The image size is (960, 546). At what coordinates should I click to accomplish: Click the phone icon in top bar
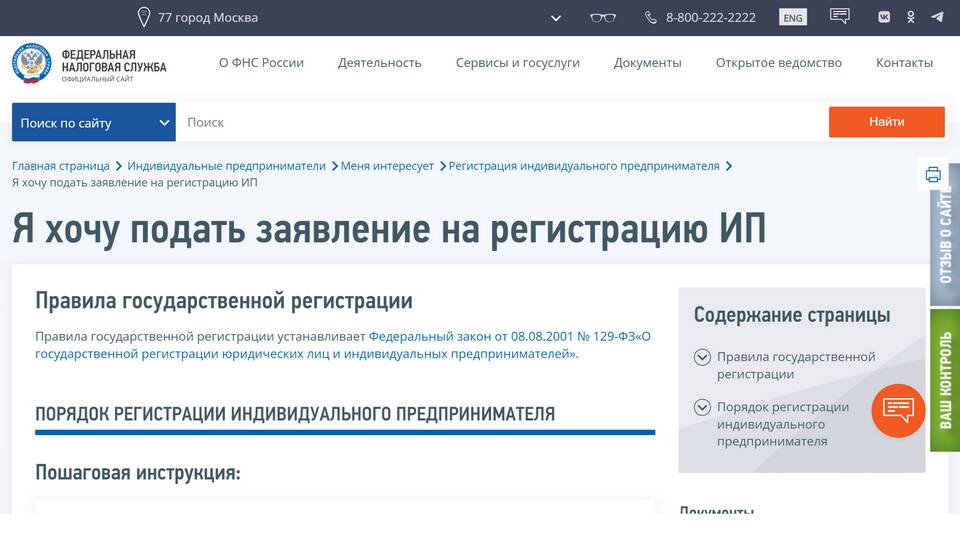point(651,17)
